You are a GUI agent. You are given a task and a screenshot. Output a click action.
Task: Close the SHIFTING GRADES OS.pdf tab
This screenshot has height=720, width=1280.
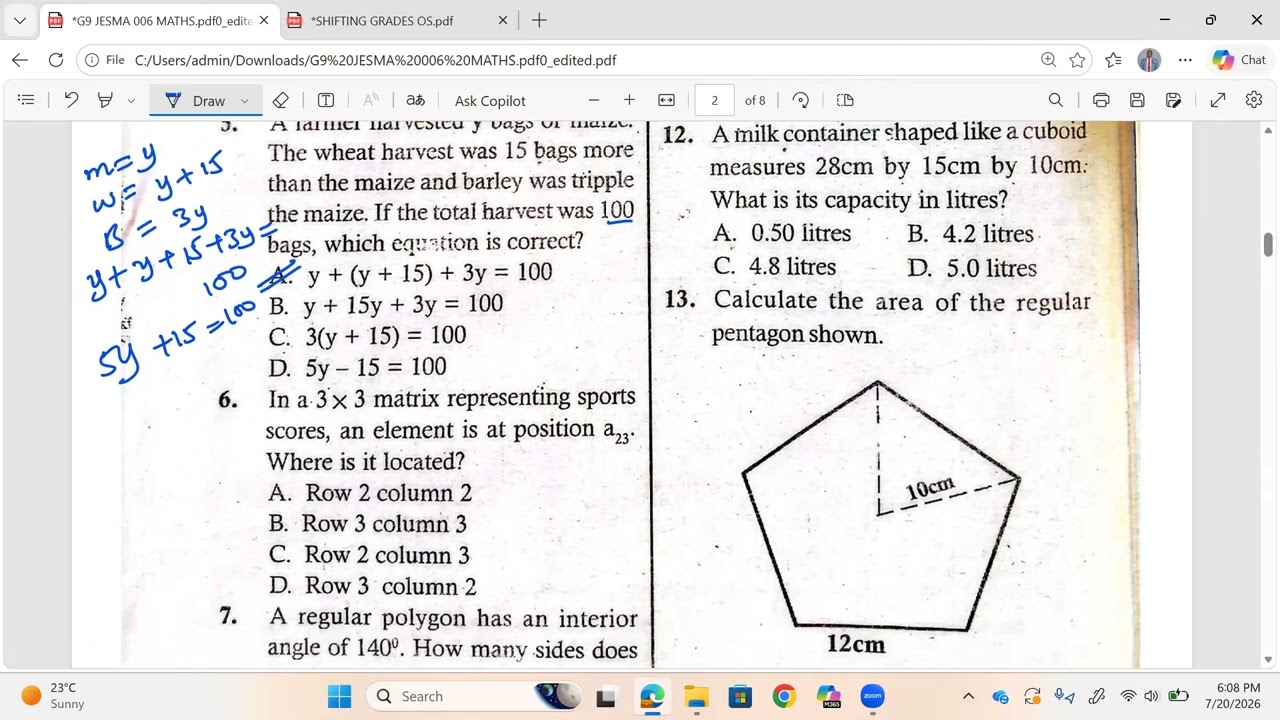click(x=503, y=20)
